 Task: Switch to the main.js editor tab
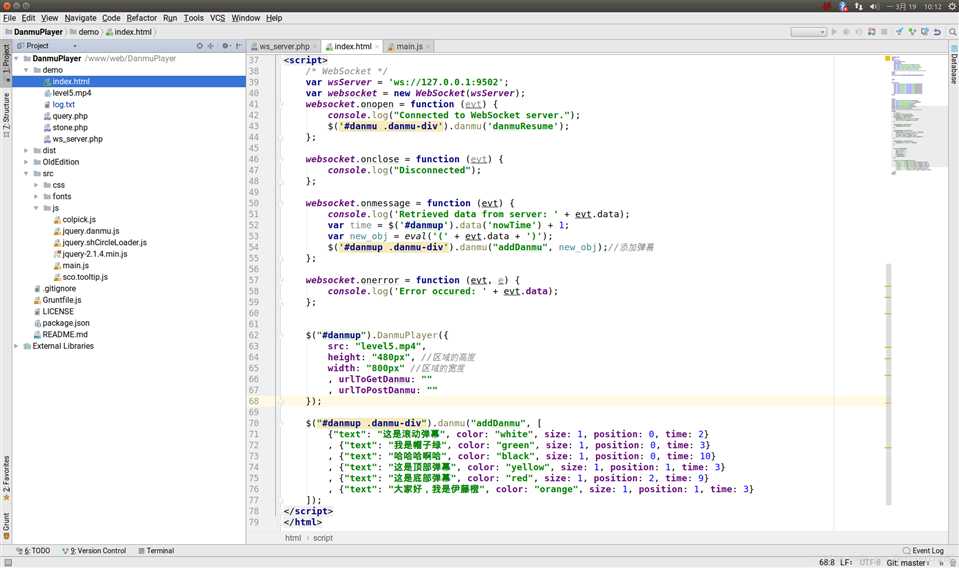click(408, 46)
